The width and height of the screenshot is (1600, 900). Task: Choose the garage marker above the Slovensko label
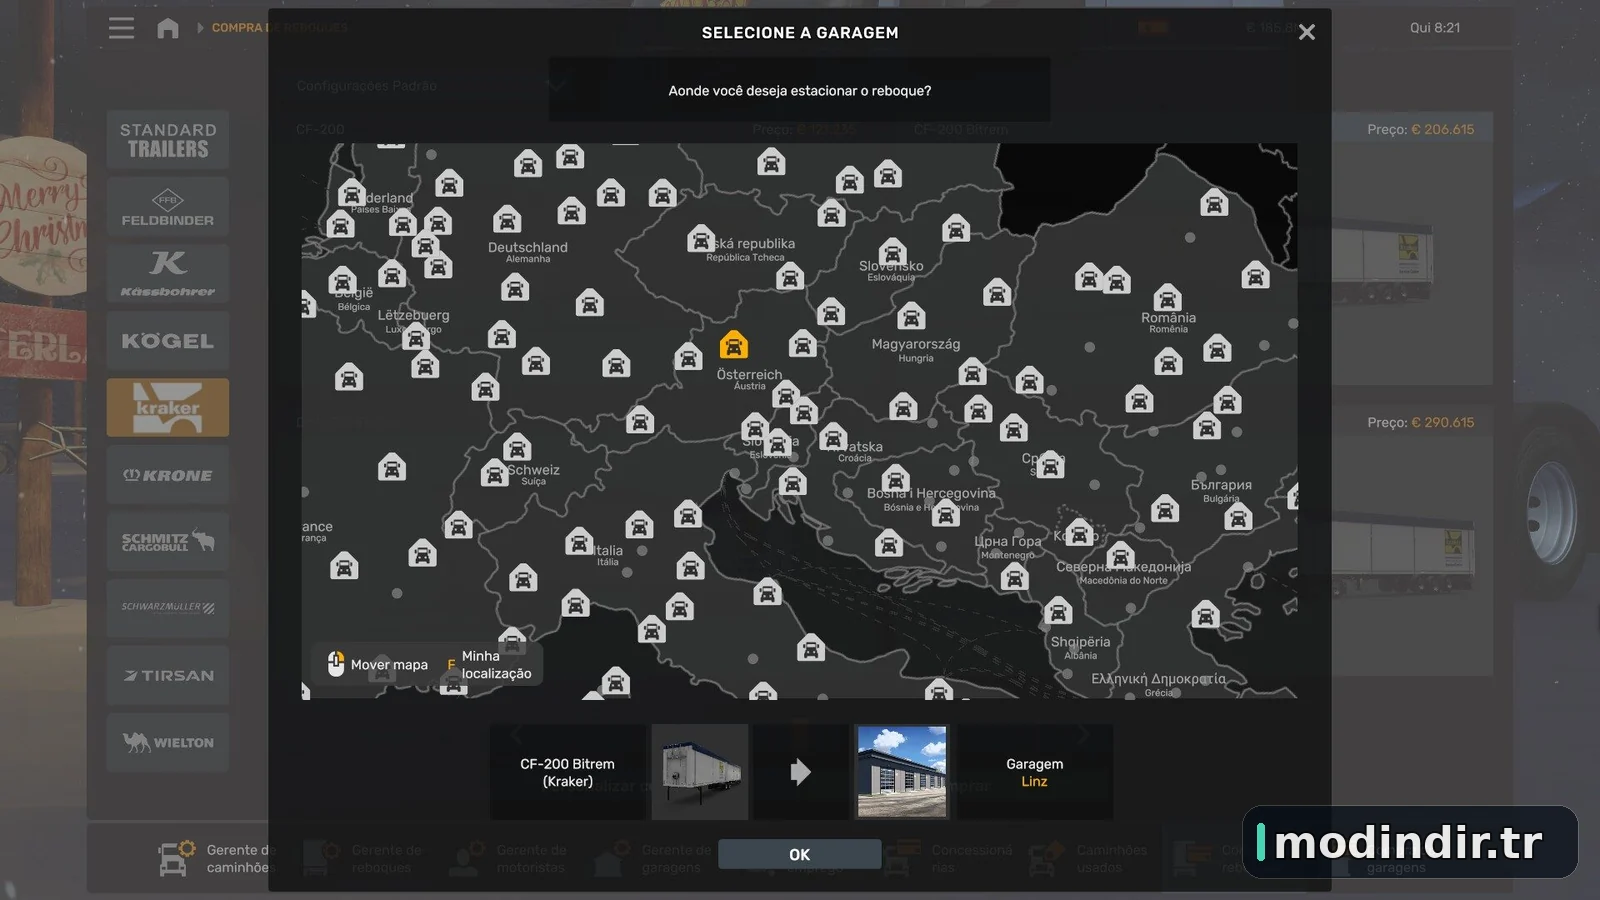[893, 253]
